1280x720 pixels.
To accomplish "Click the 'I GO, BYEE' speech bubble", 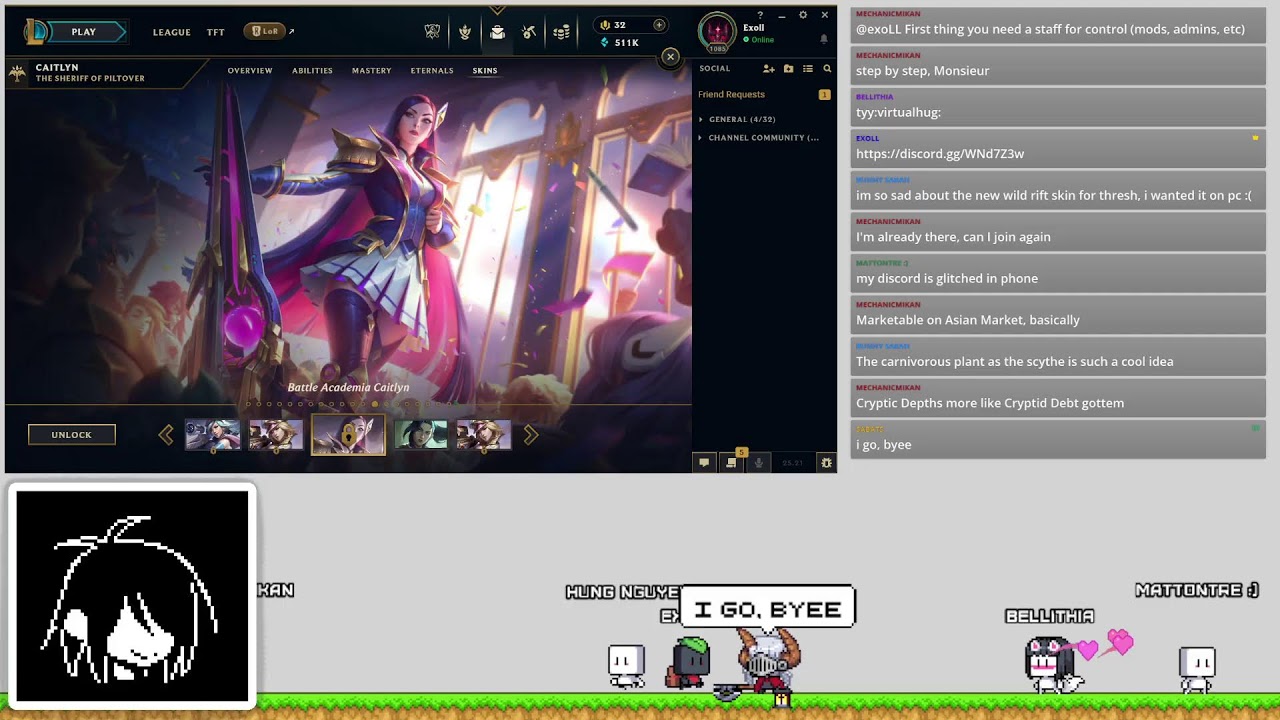I will [768, 608].
